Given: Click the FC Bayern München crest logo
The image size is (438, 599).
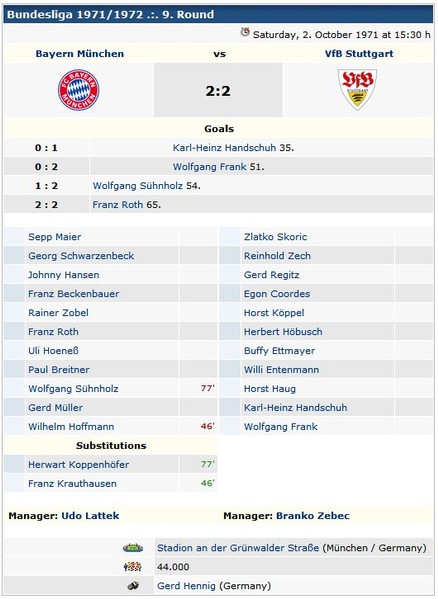Looking at the screenshot, I should point(79,90).
